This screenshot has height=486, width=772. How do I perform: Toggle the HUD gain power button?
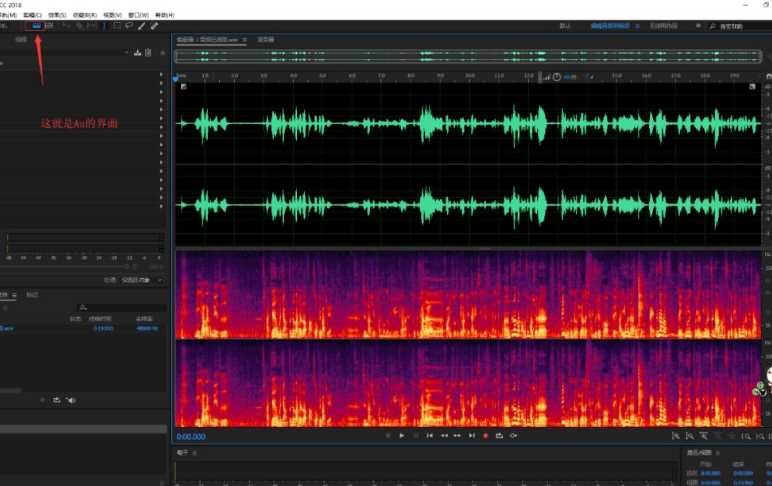coord(557,77)
